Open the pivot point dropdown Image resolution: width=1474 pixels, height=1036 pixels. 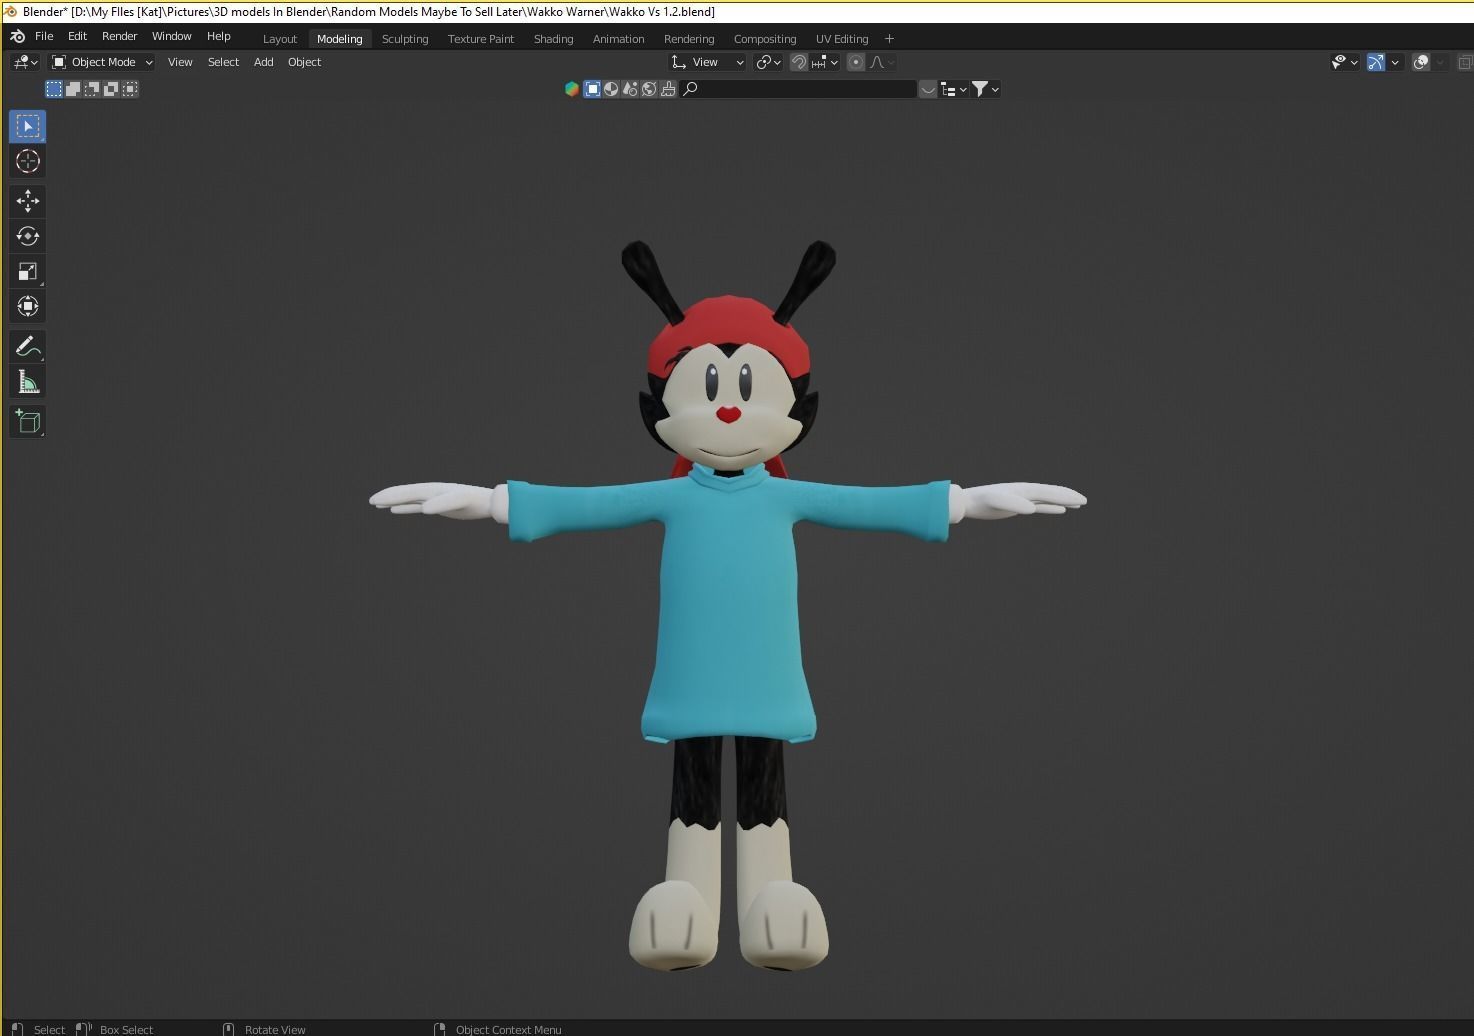[x=768, y=62]
